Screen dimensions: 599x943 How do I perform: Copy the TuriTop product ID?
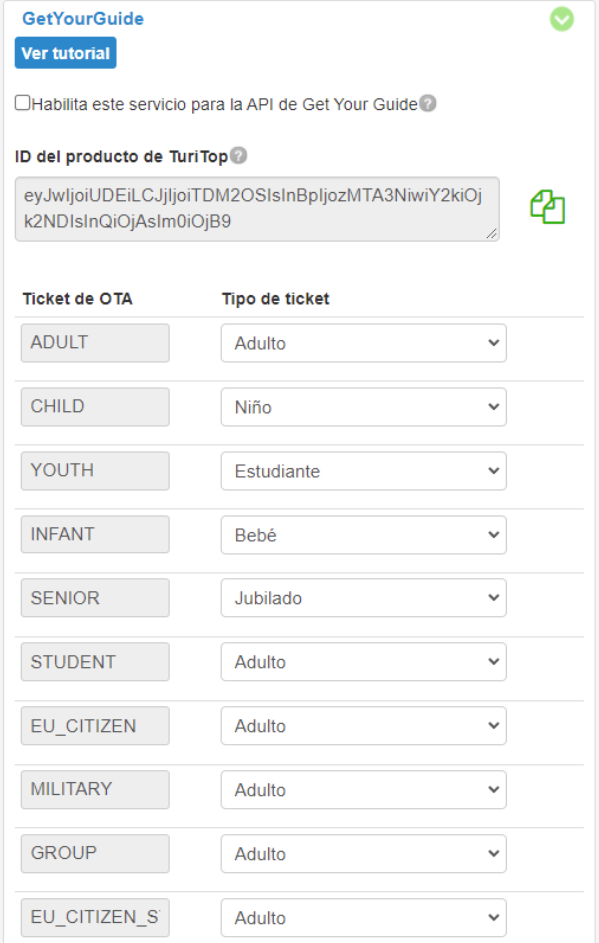pyautogui.click(x=547, y=207)
